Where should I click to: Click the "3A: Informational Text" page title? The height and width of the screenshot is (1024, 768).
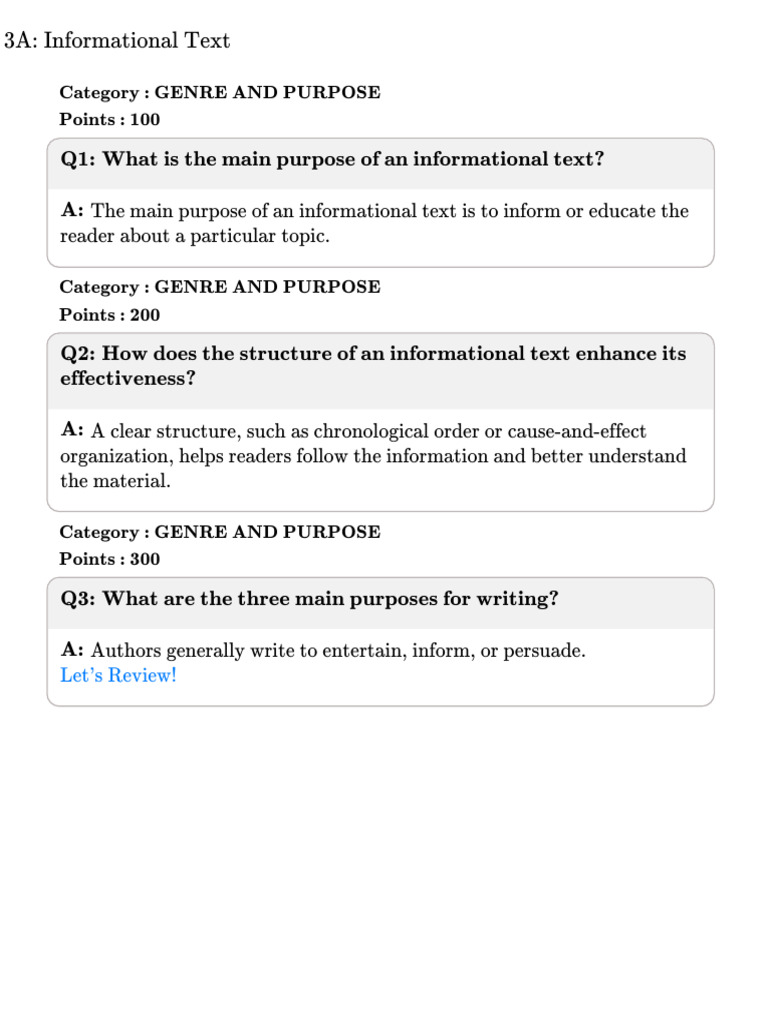coord(117,41)
